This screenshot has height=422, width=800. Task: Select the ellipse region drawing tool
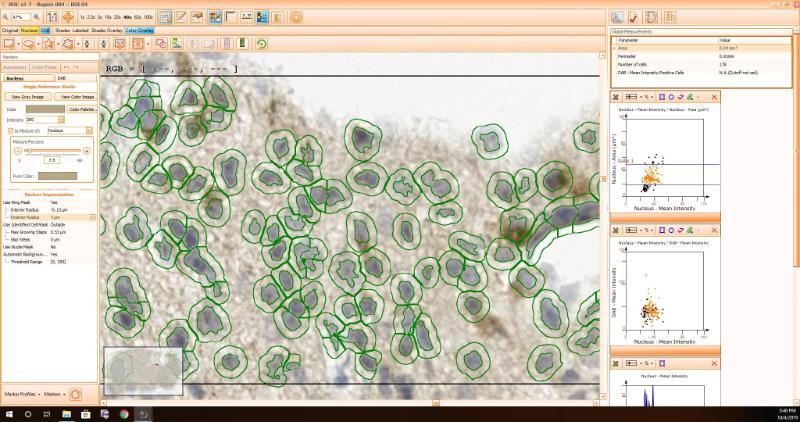28,44
